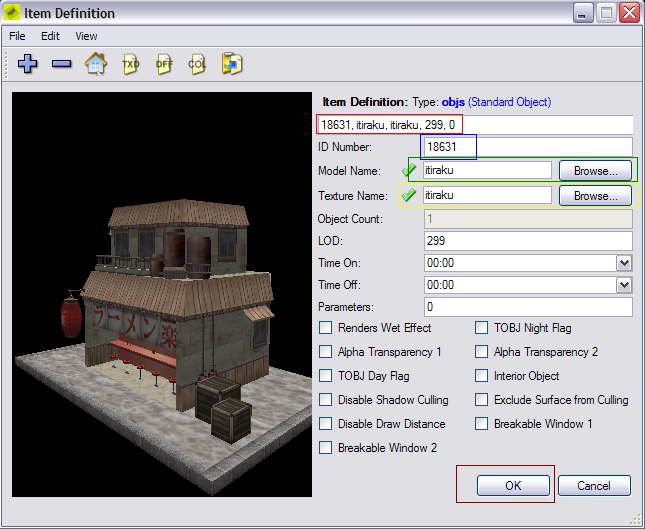
Task: Open the Edit menu
Action: pos(50,36)
